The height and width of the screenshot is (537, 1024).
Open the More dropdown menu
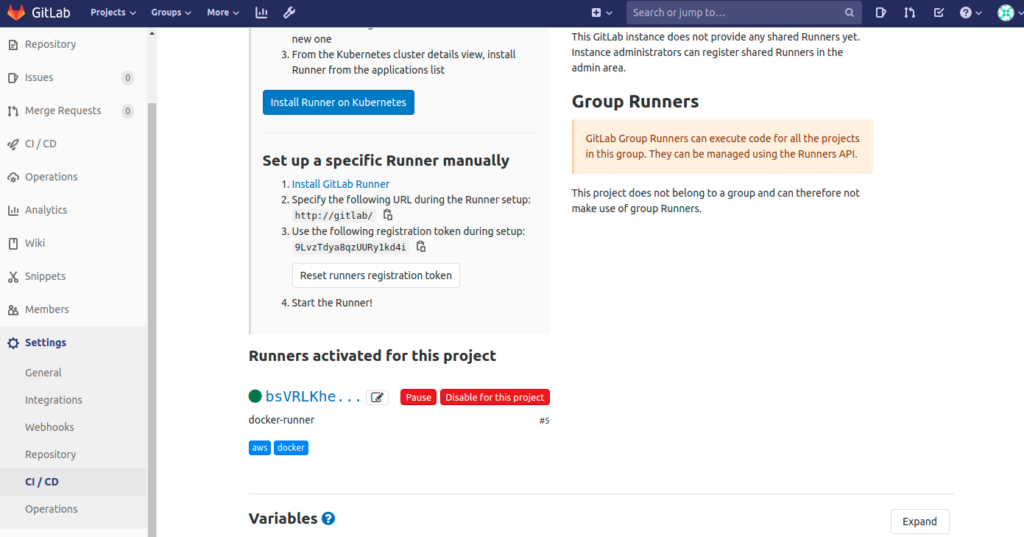pos(223,12)
